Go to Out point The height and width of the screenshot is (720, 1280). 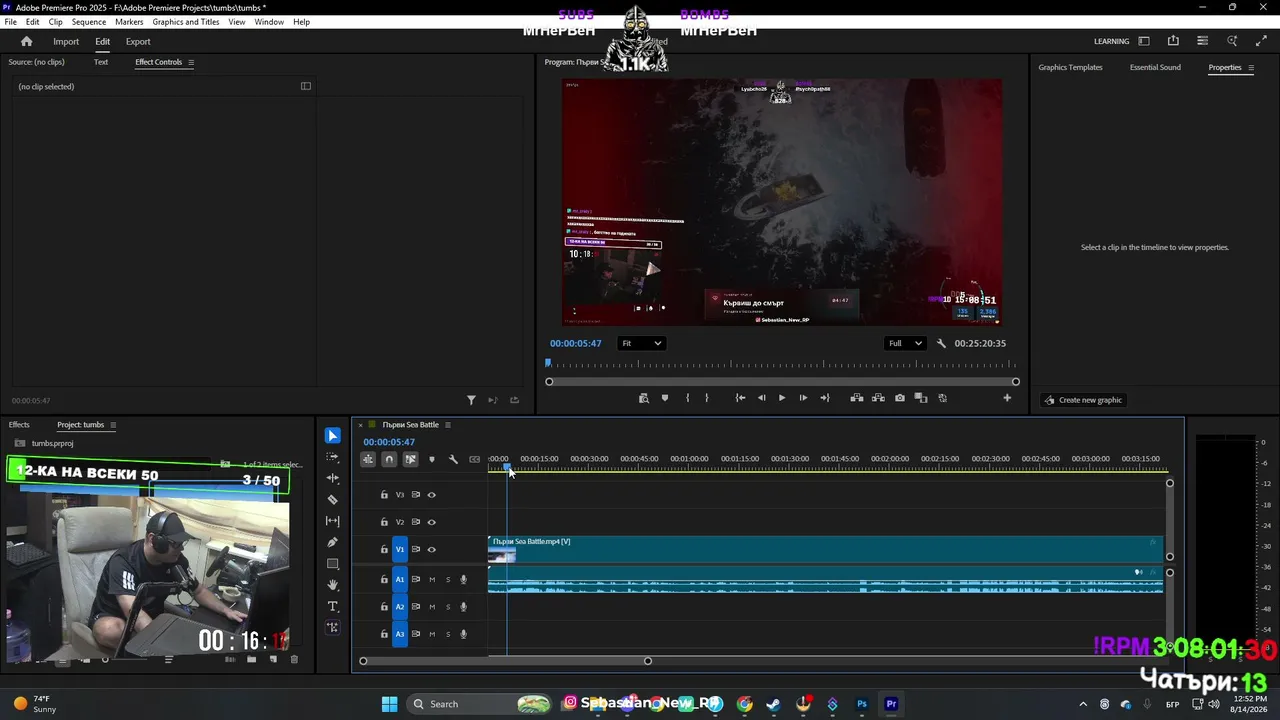(825, 398)
